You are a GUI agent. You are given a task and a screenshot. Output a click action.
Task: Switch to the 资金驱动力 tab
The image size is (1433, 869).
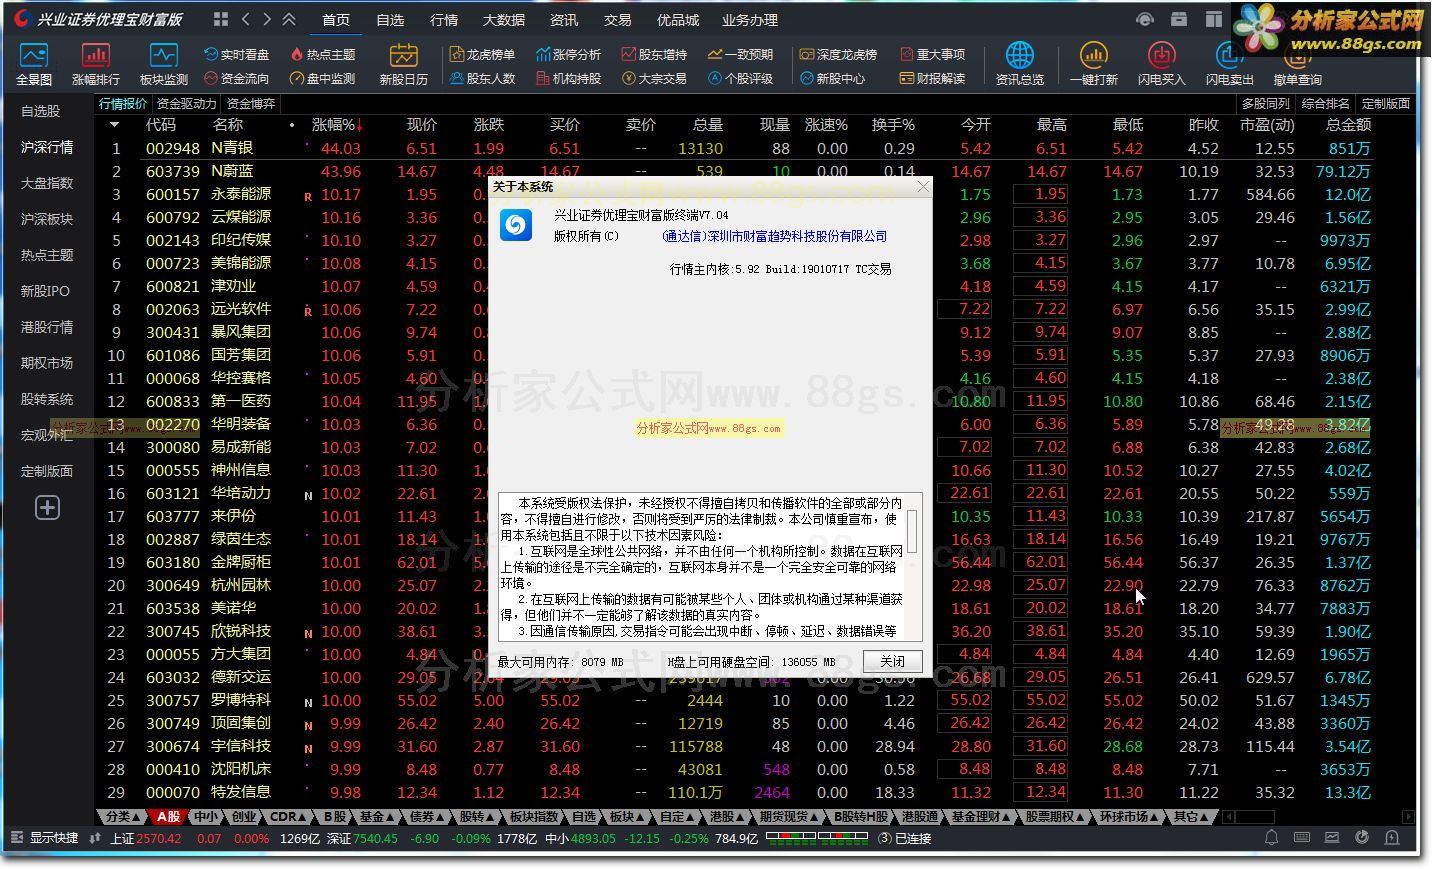[x=186, y=104]
